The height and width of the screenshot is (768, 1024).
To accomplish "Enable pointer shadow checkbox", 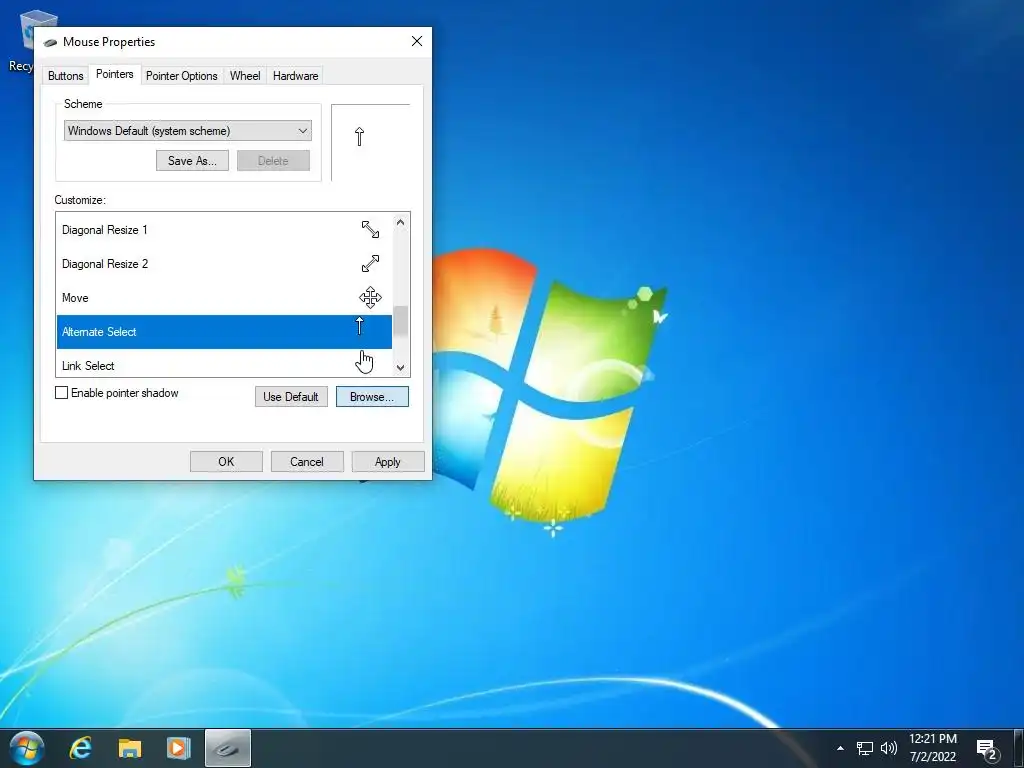I will [61, 392].
